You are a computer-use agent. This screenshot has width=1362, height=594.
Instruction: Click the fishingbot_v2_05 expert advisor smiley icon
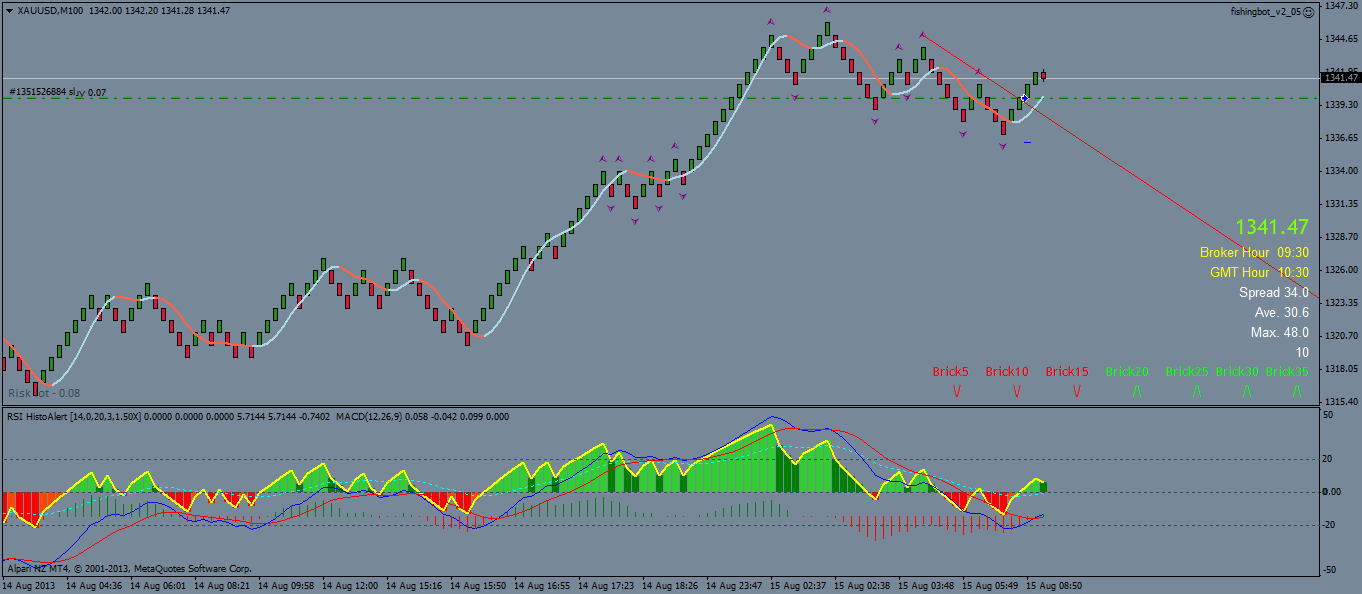[1309, 11]
